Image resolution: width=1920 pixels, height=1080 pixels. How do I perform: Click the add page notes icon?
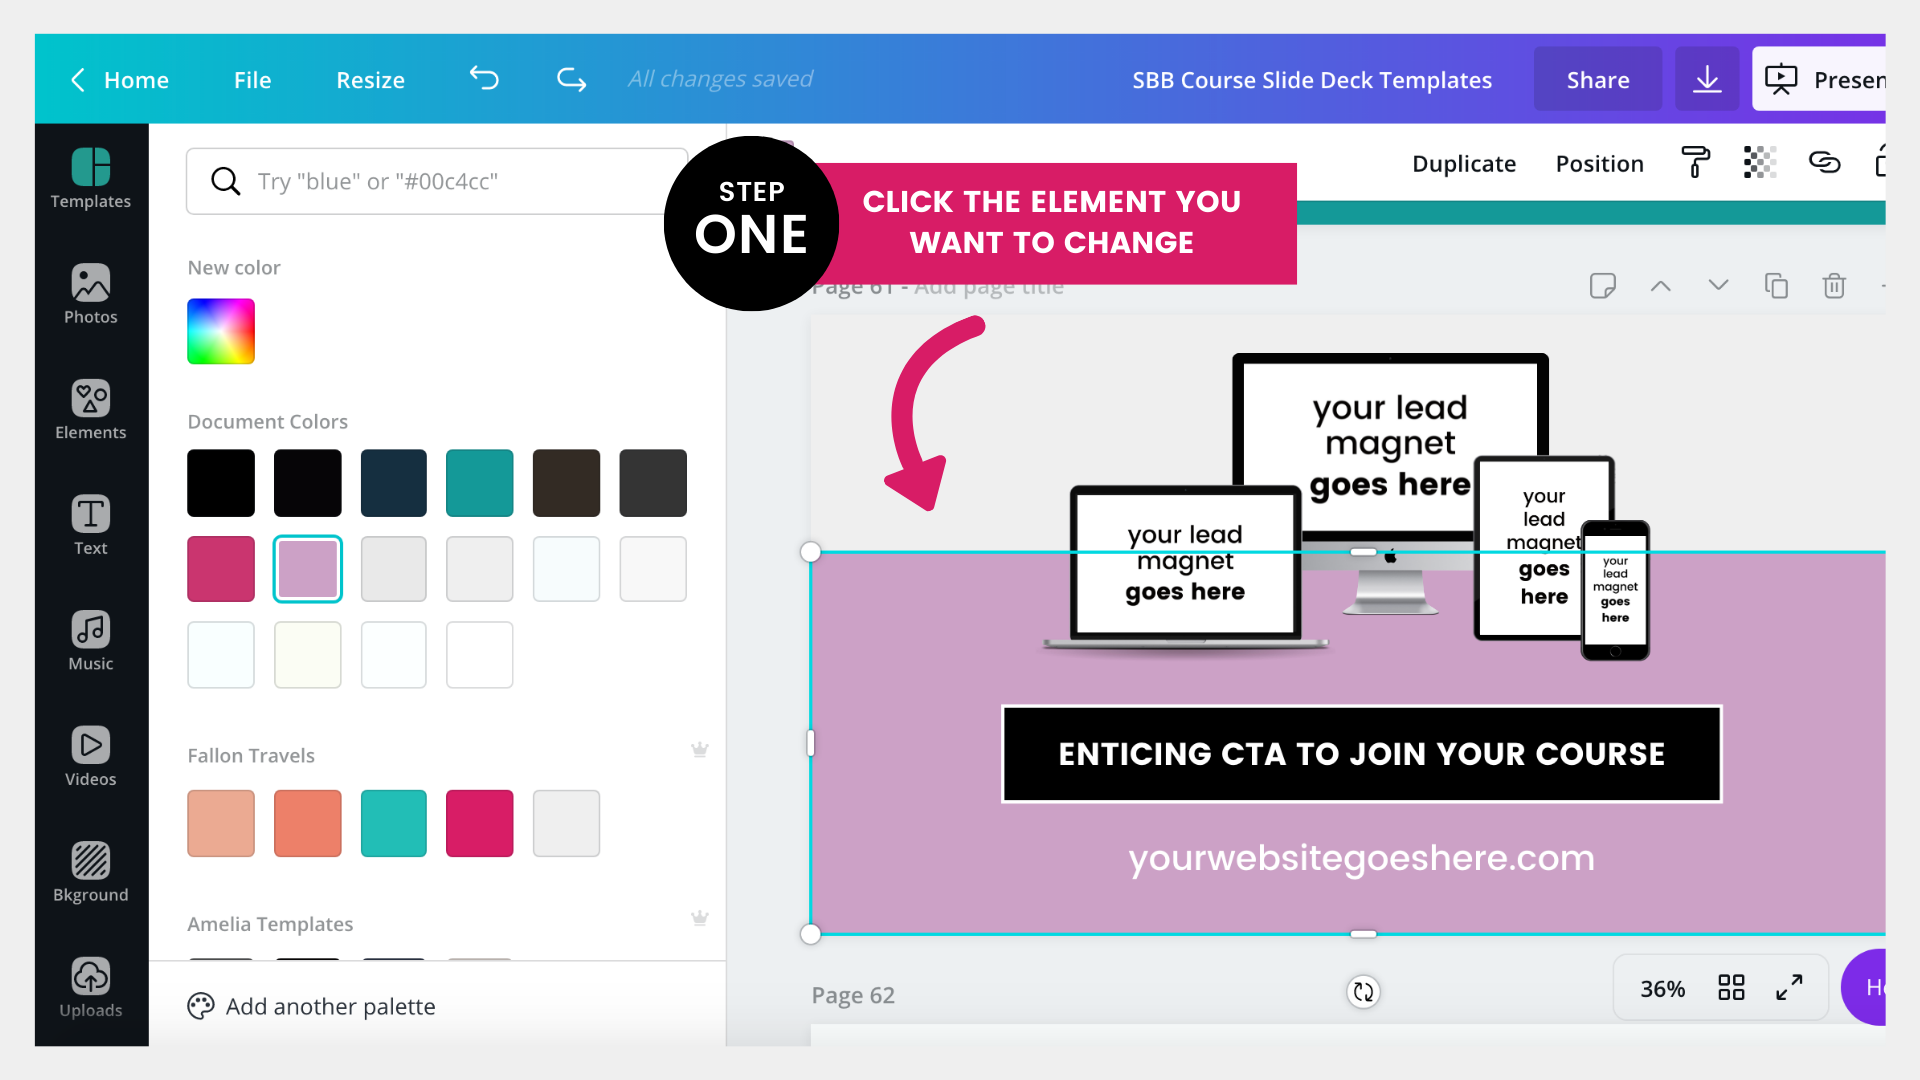pos(1603,286)
